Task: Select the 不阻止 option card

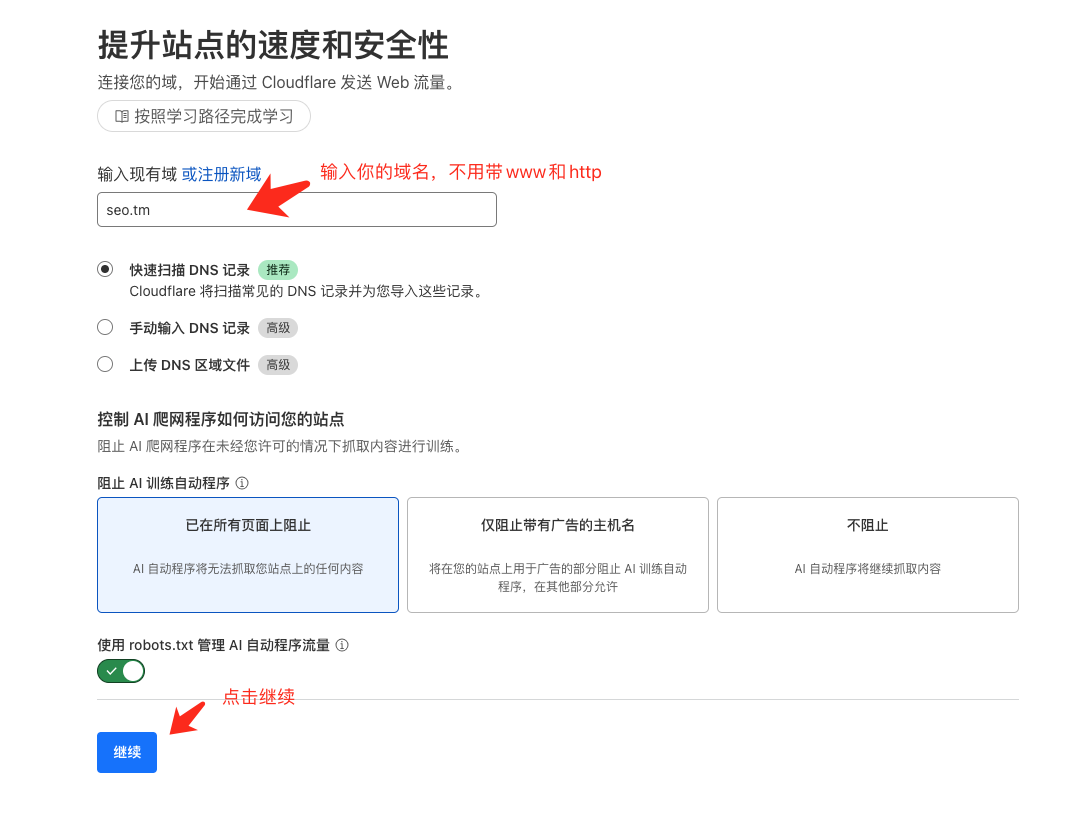Action: 867,554
